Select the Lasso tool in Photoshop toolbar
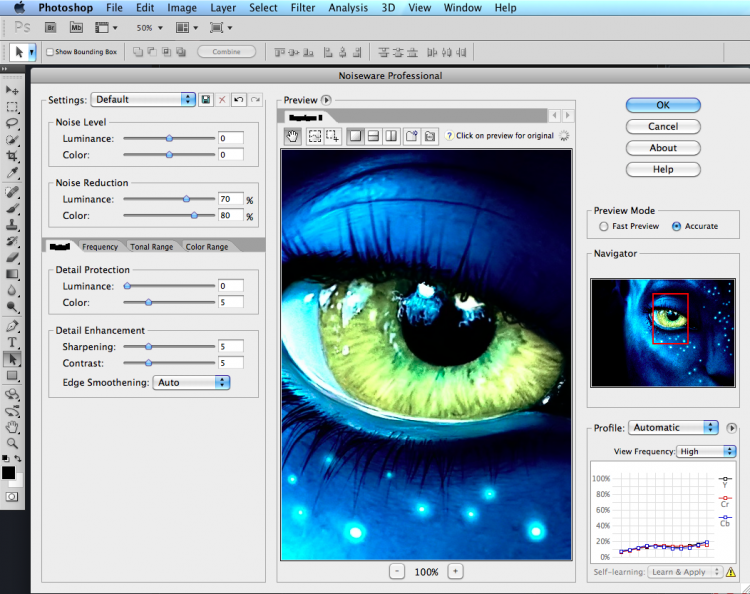This screenshot has height=594, width=750. 12,123
